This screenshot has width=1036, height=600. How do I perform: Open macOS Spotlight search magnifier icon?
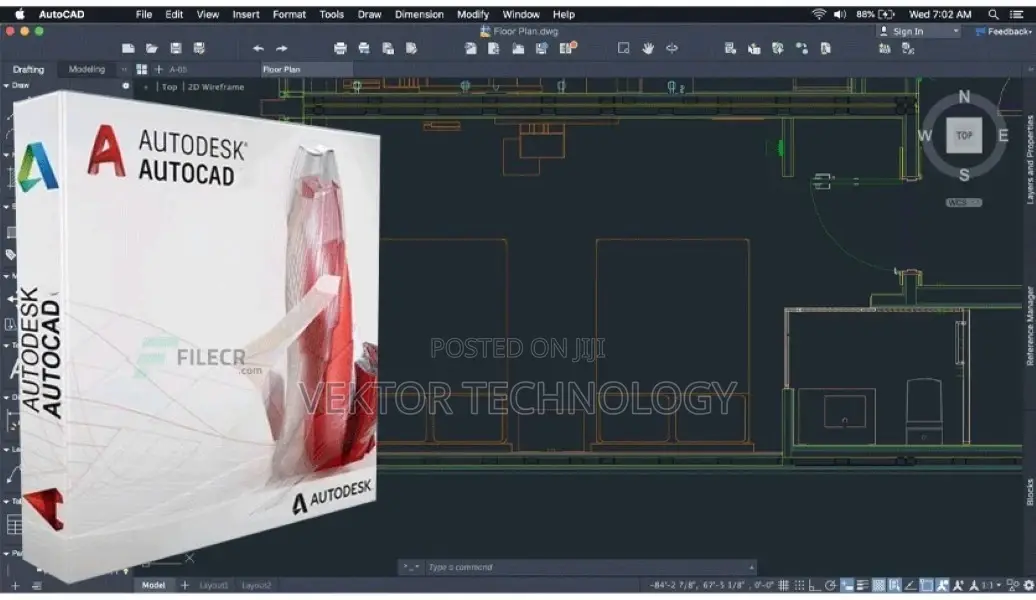(993, 14)
